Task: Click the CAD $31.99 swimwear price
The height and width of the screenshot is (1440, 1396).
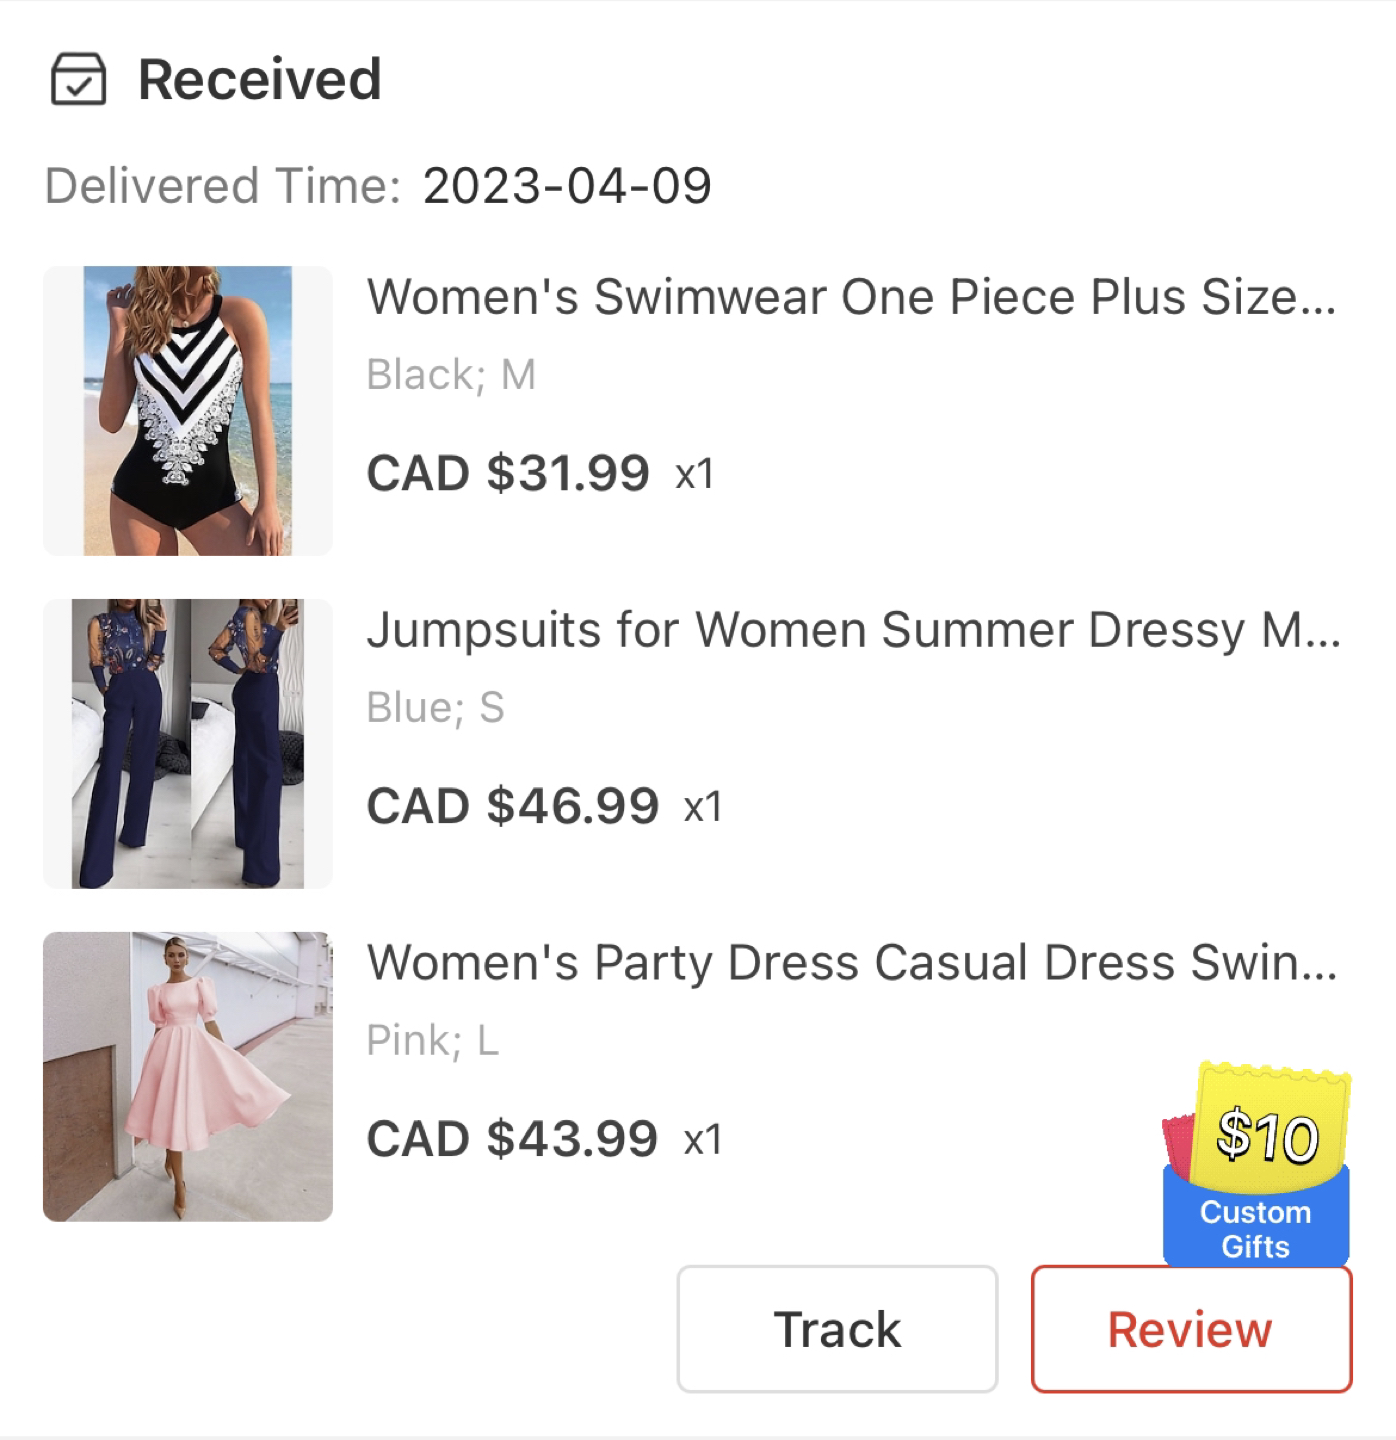Action: (x=508, y=473)
